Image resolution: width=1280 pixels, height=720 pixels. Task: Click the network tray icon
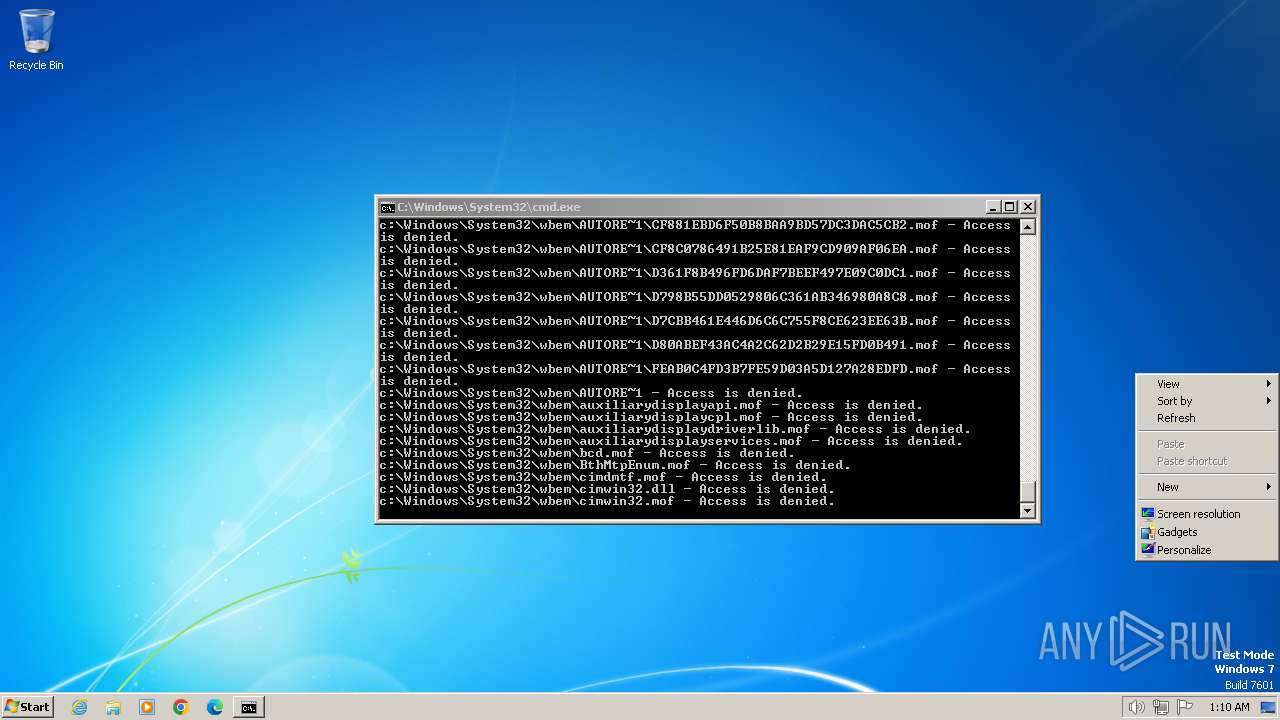[x=1161, y=707]
